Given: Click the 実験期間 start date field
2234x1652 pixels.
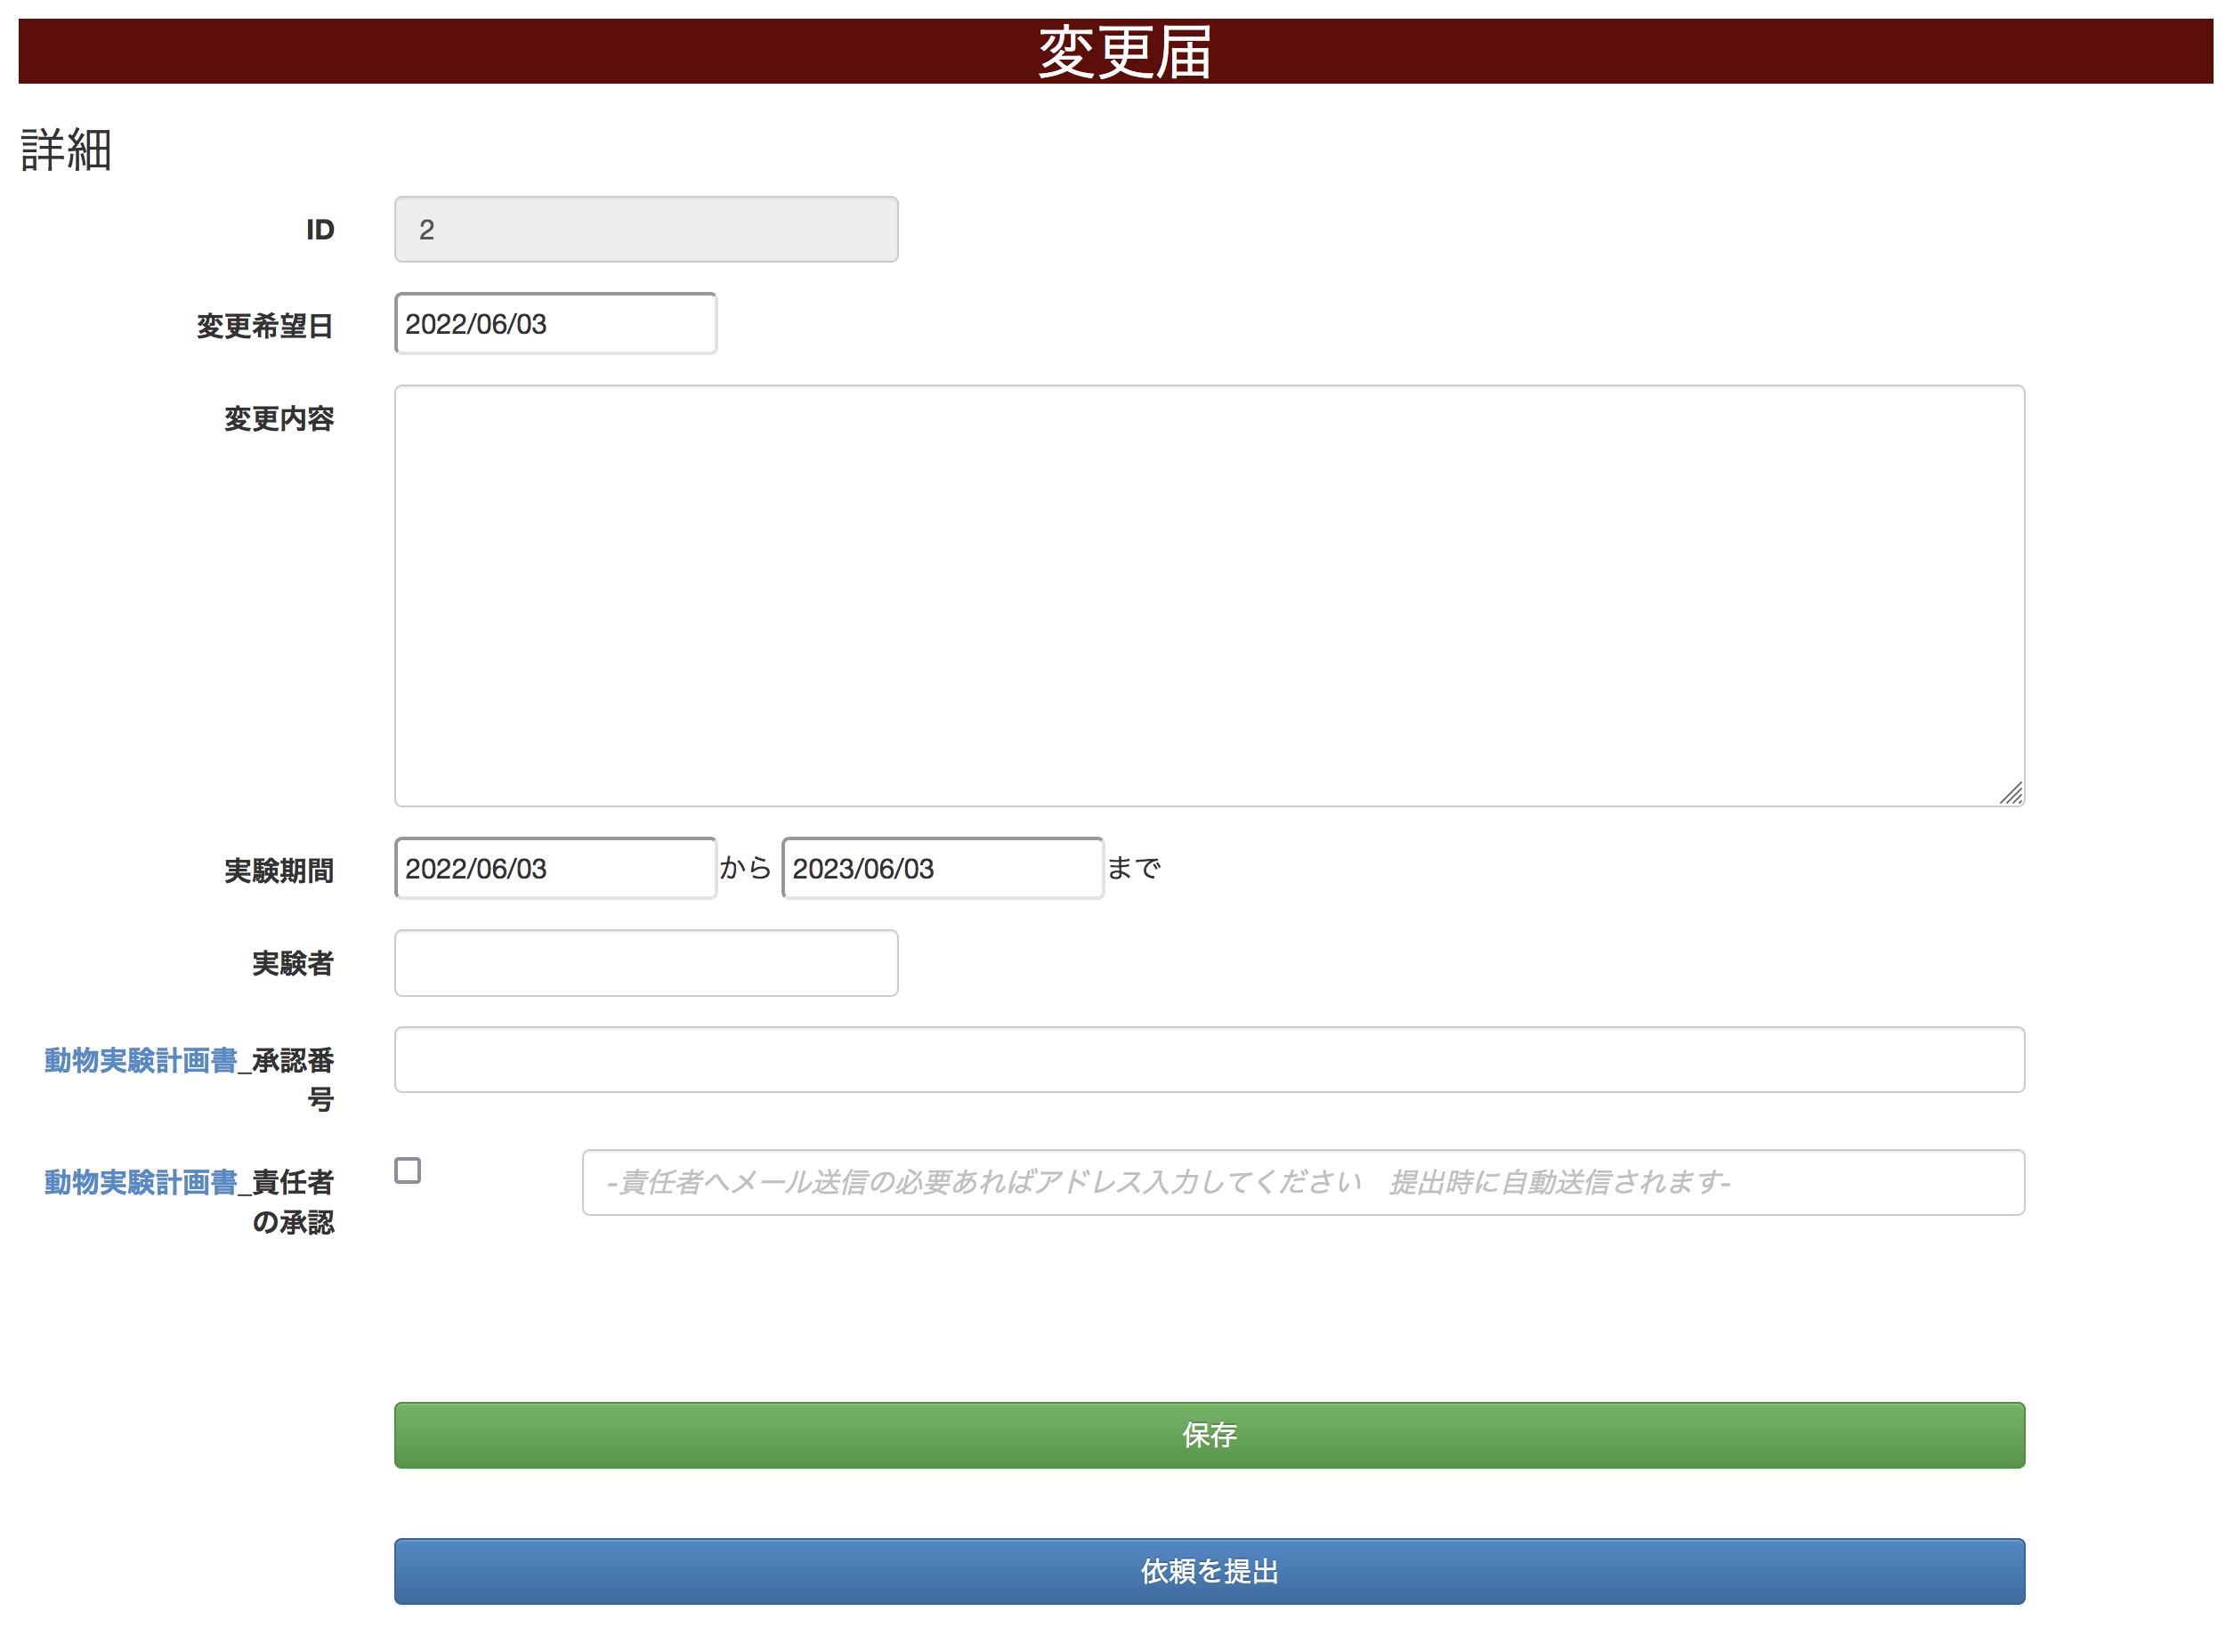Looking at the screenshot, I should pyautogui.click(x=555, y=868).
